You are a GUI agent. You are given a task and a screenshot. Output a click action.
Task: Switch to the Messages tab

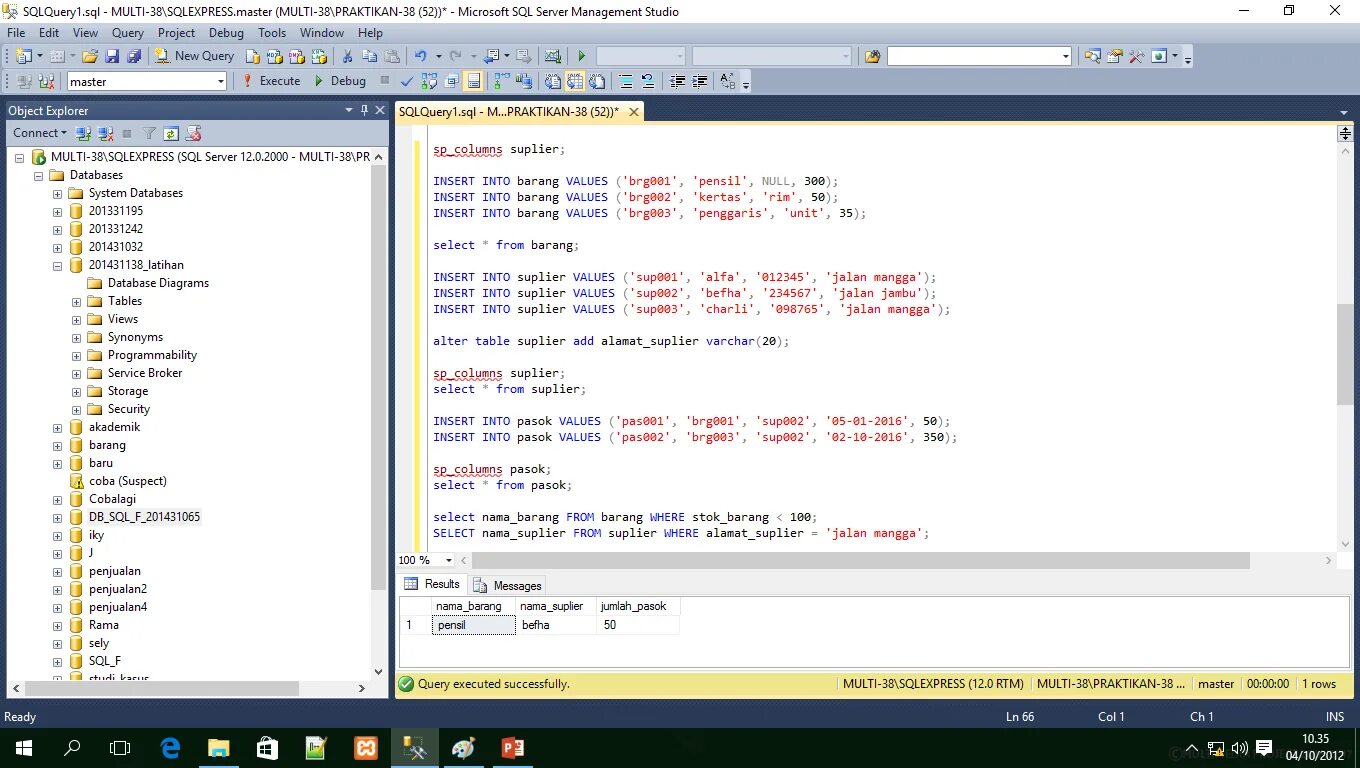click(508, 586)
